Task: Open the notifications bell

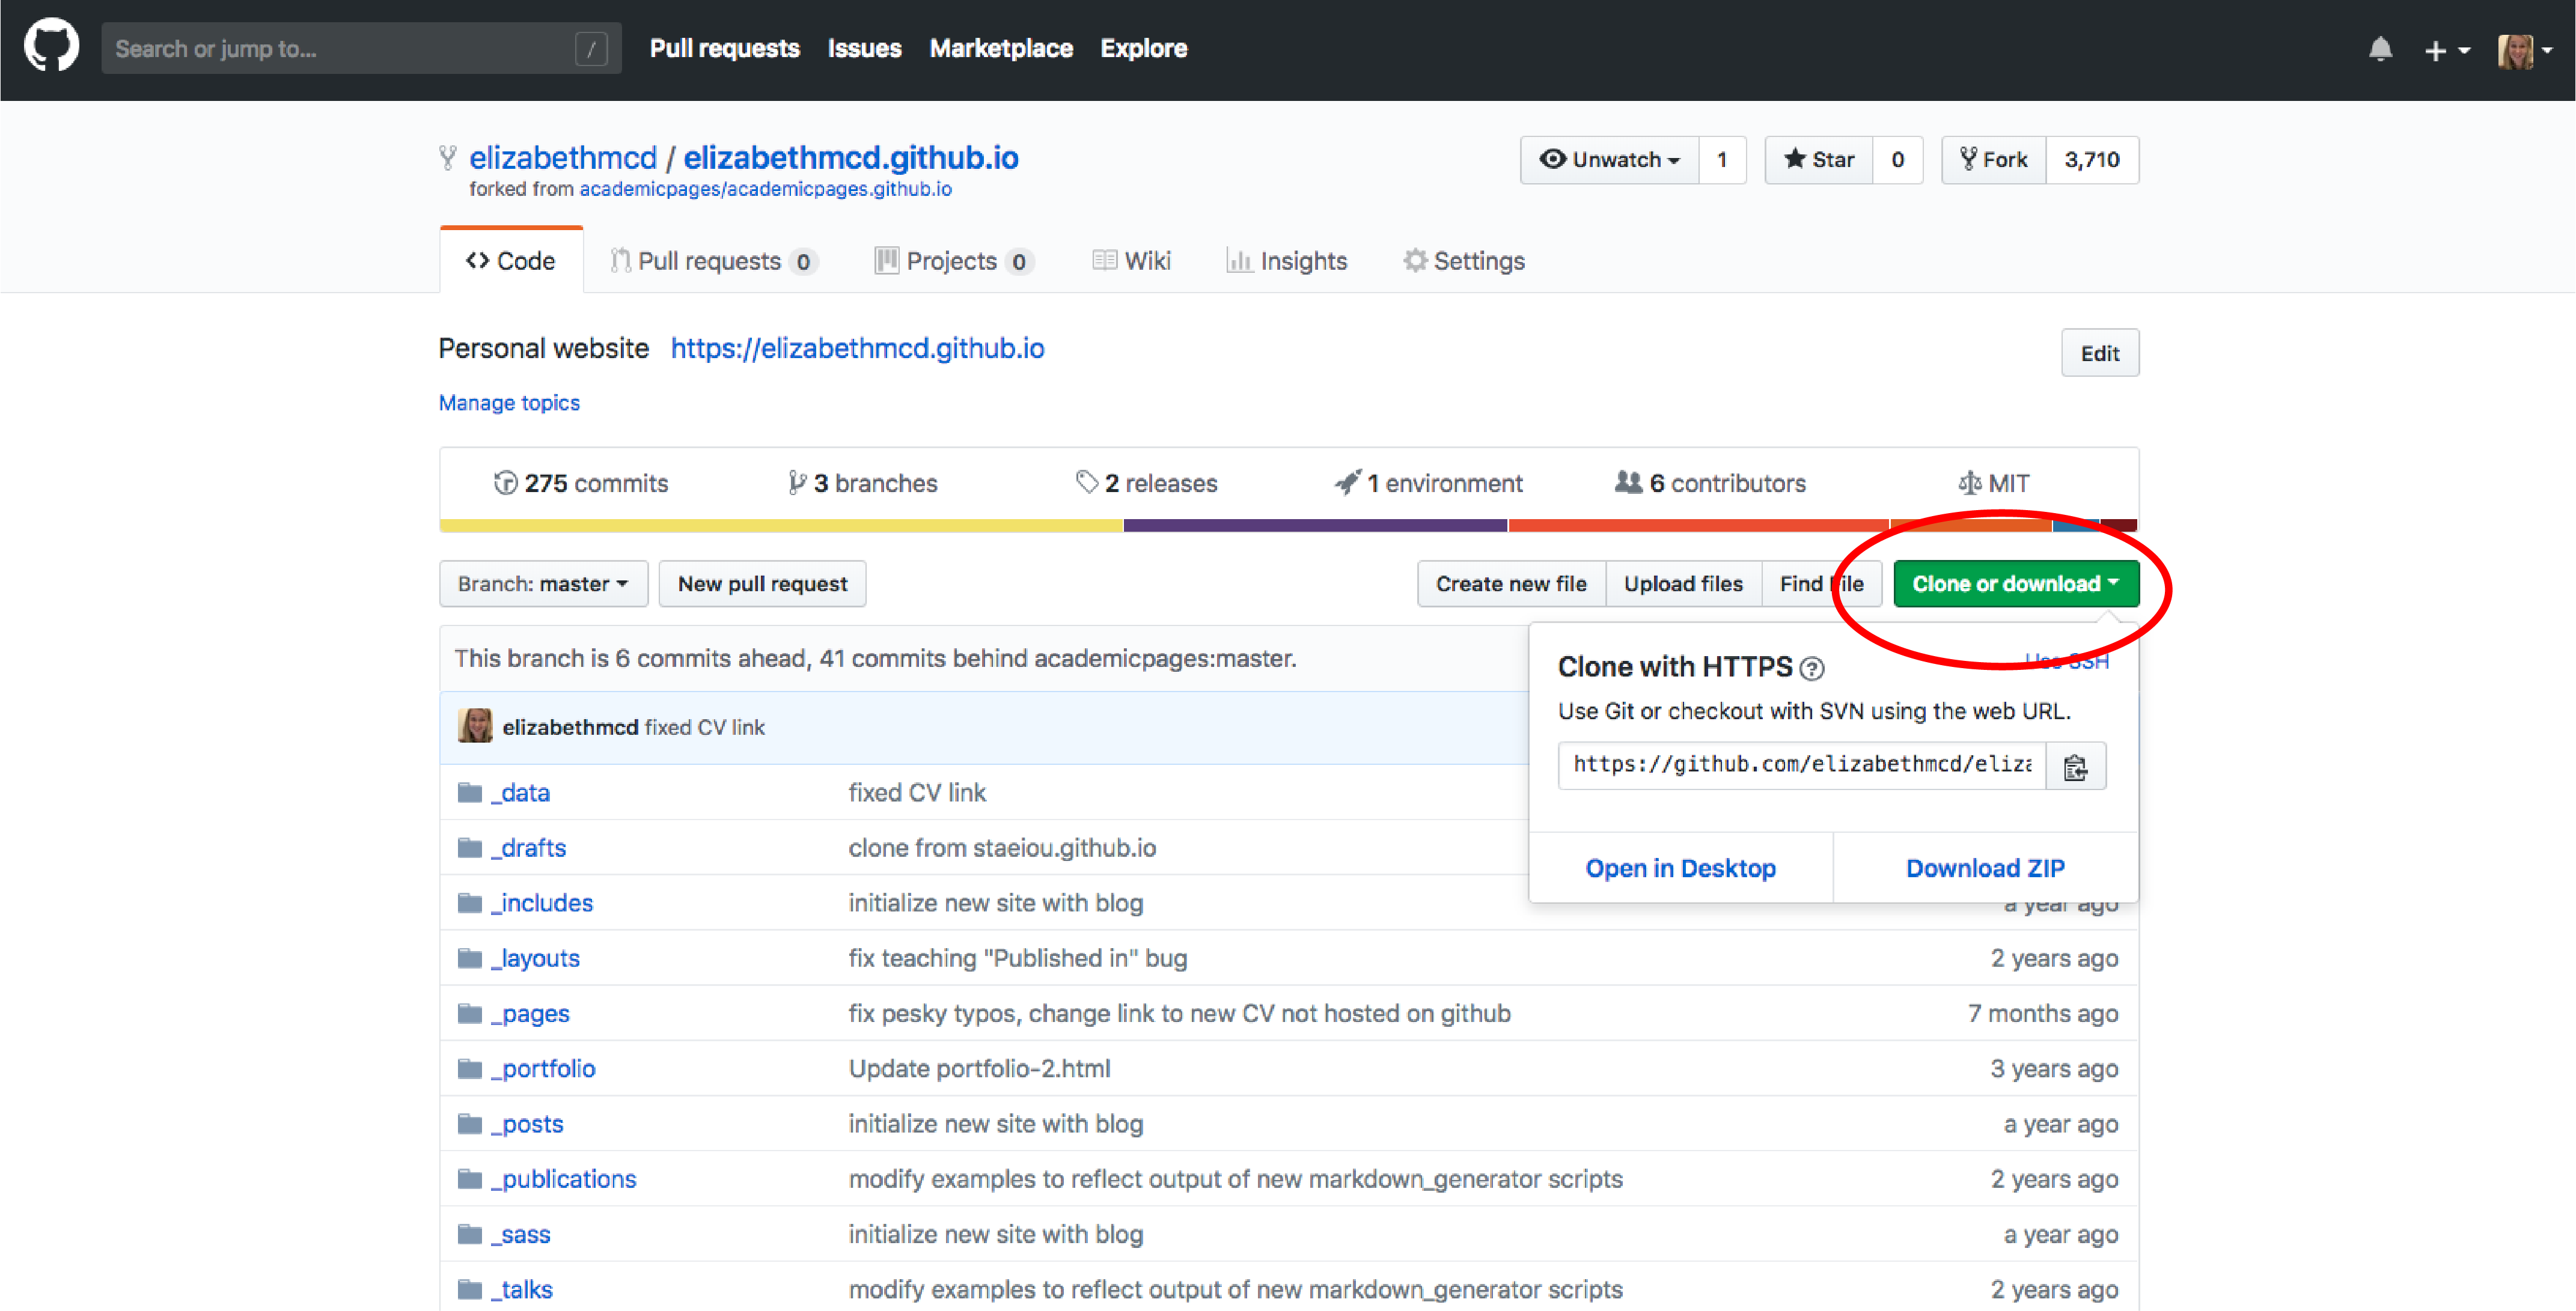Action: [2380, 49]
